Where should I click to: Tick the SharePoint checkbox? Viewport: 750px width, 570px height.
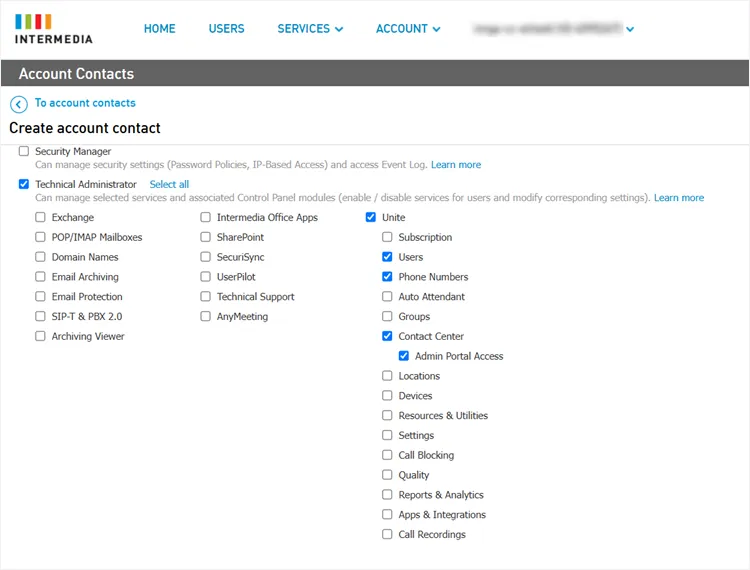pyautogui.click(x=205, y=237)
